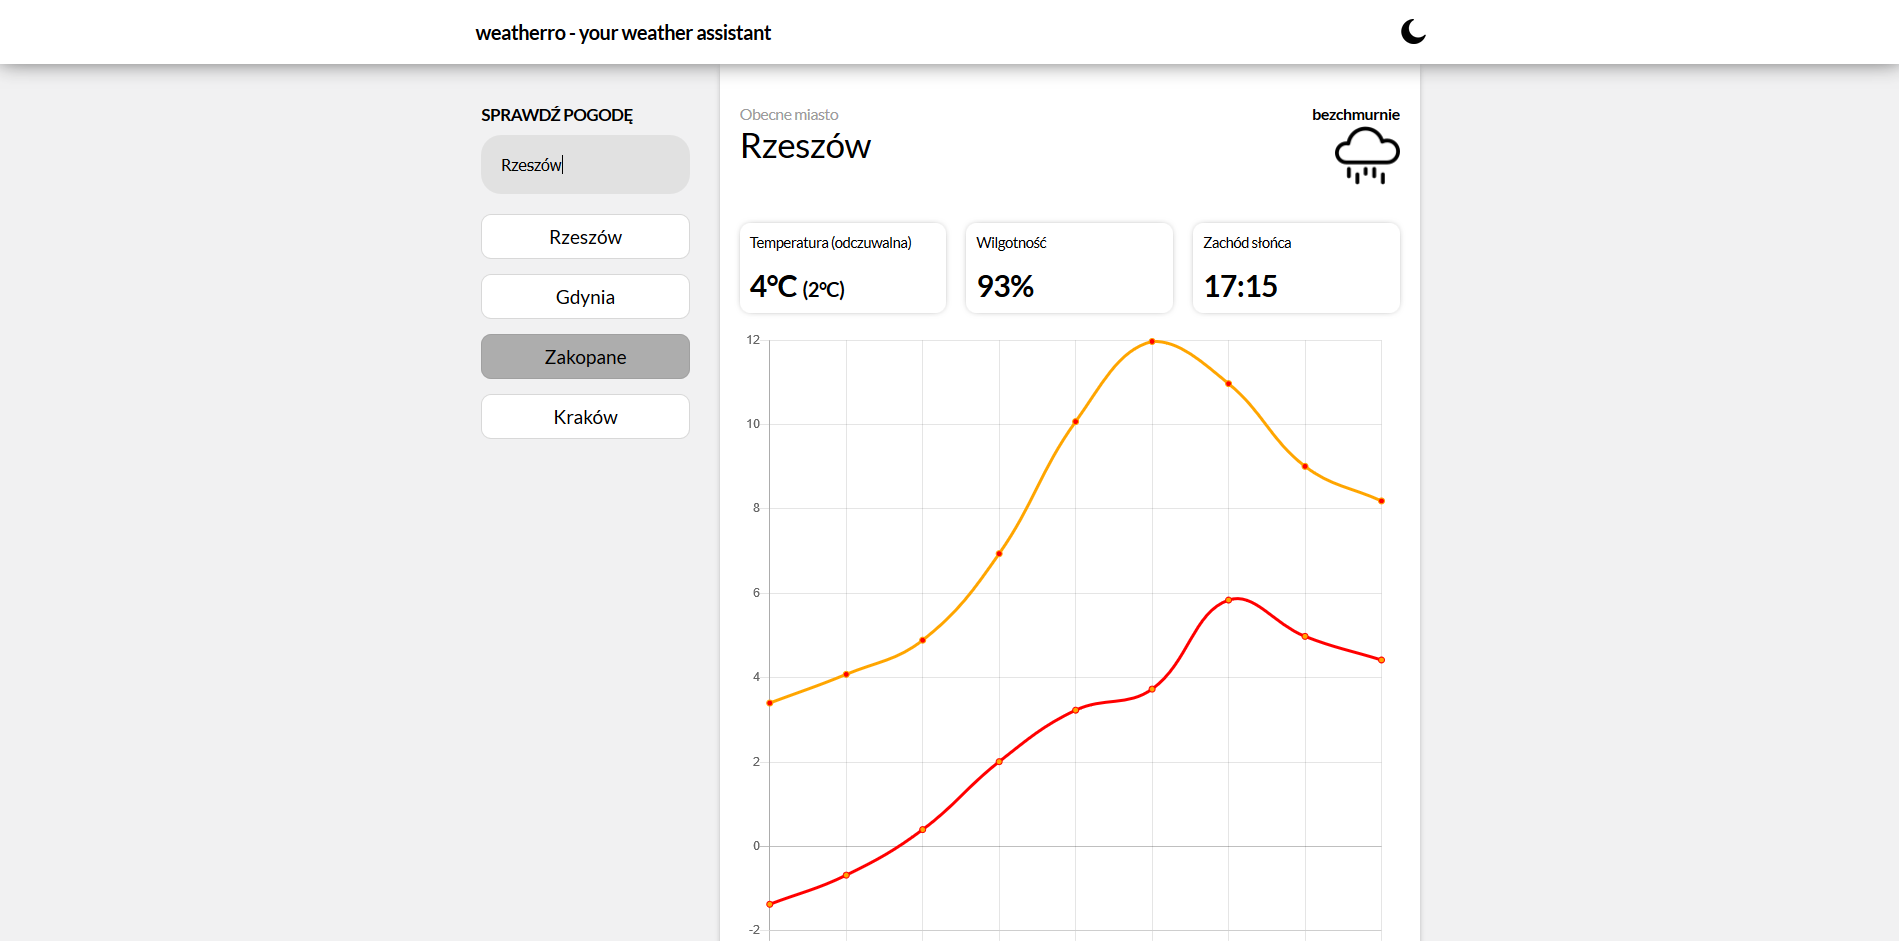Click the orange line peak point at 12
1899x941 pixels.
tap(1152, 341)
